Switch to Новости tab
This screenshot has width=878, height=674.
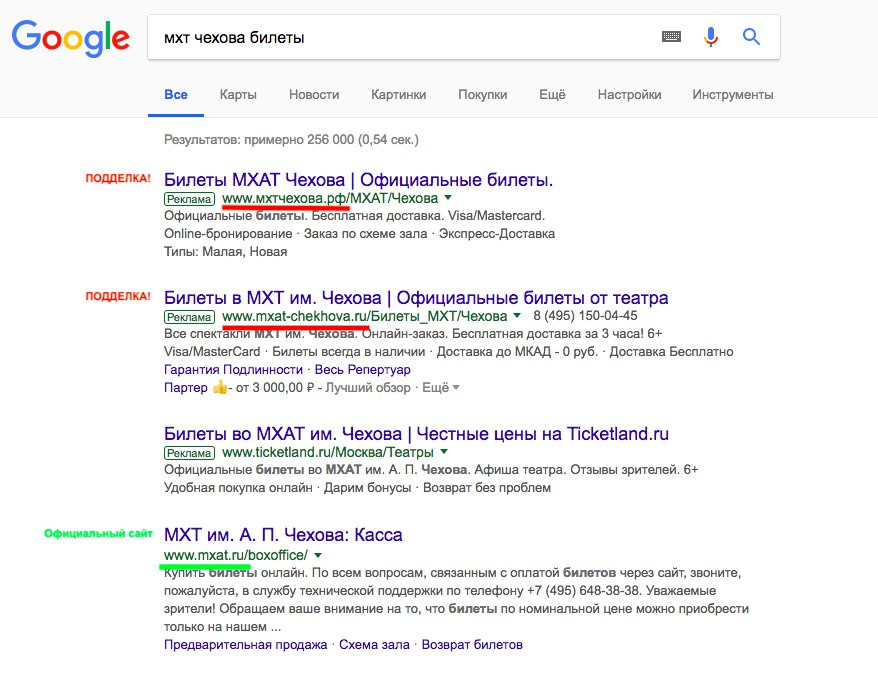(314, 95)
